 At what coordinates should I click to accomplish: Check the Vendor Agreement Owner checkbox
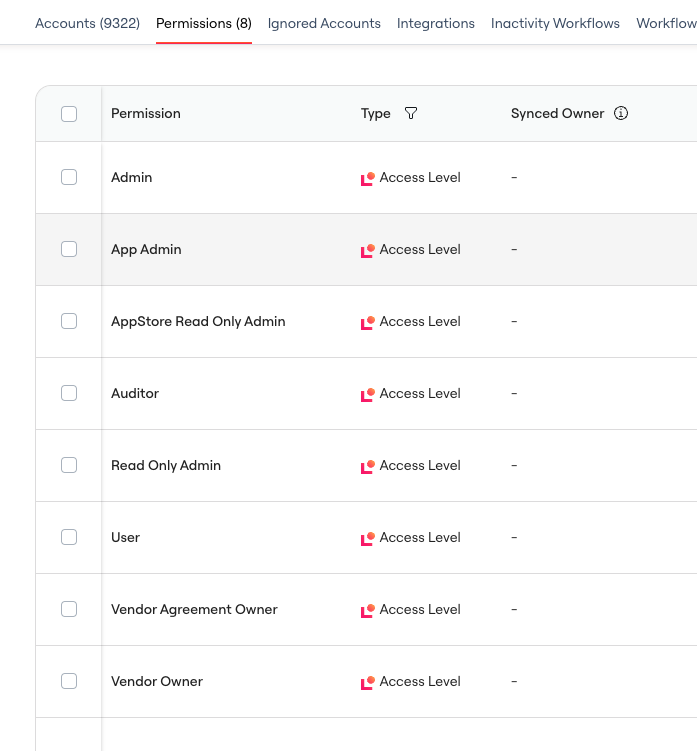tap(69, 609)
